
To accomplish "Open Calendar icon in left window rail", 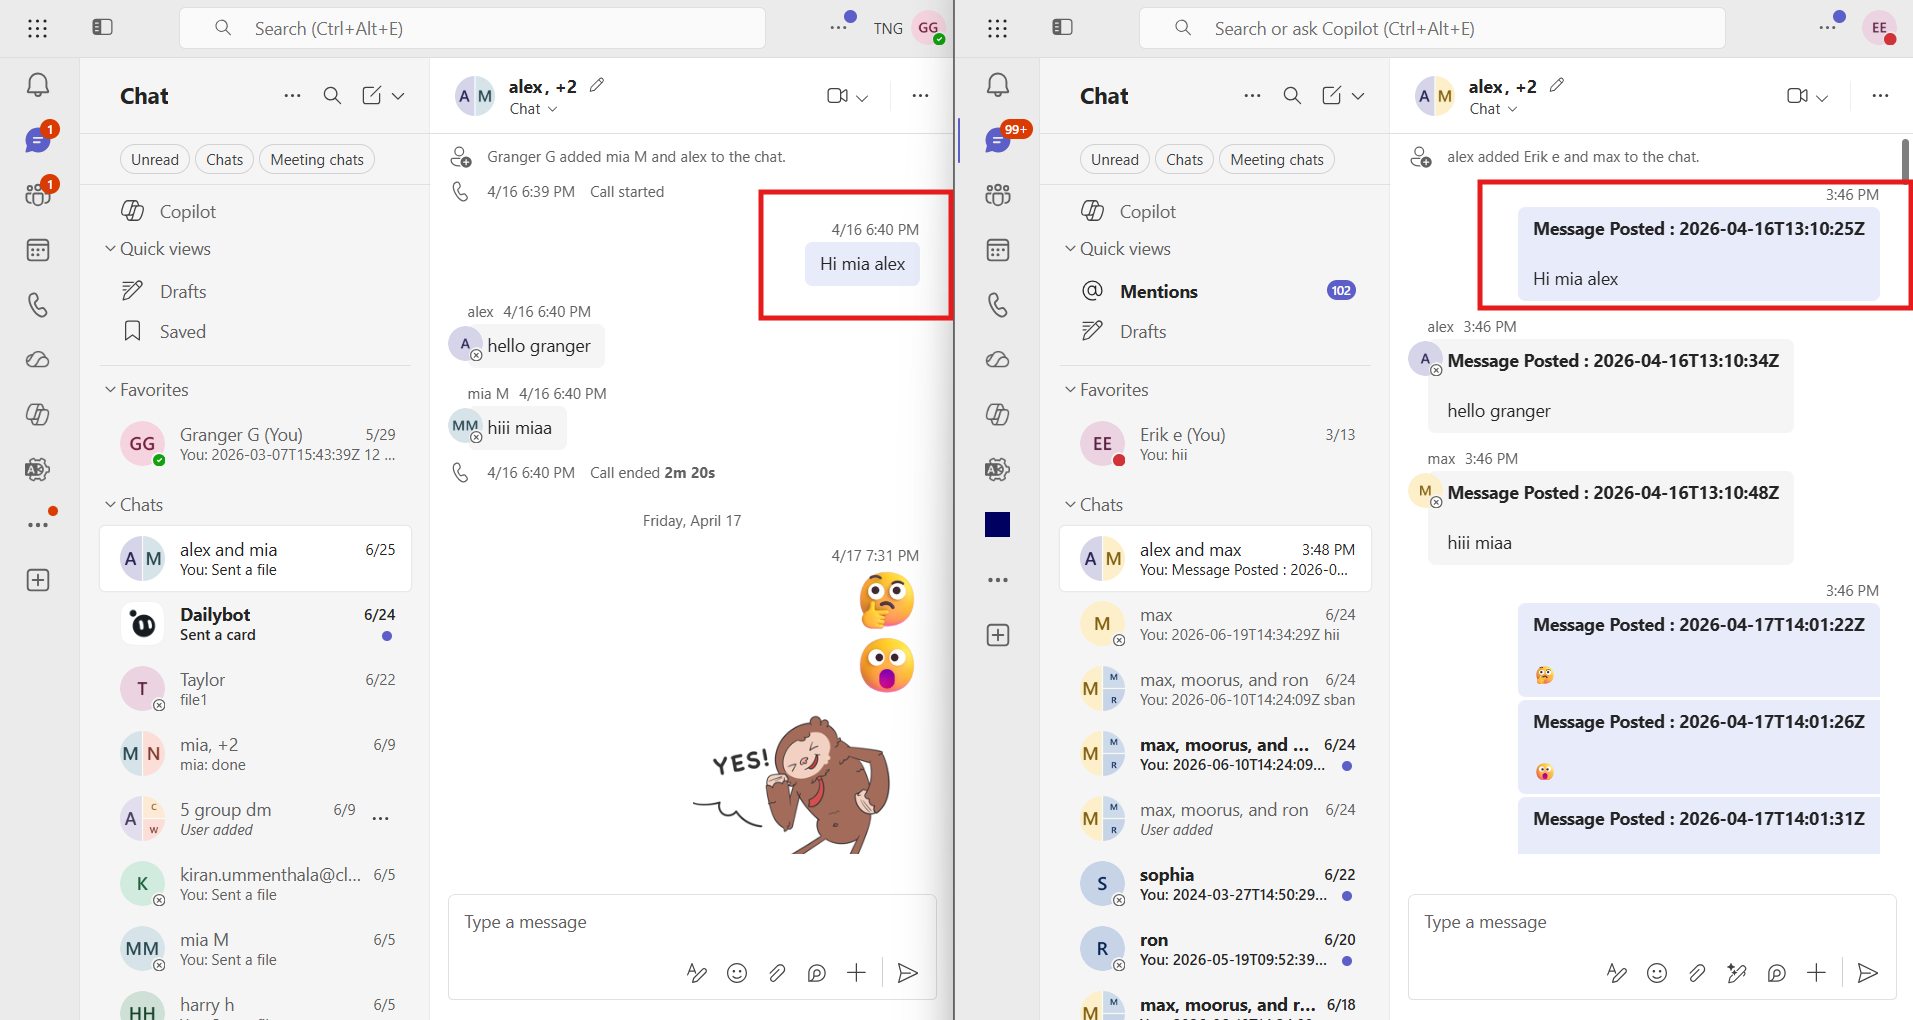I will tap(38, 250).
